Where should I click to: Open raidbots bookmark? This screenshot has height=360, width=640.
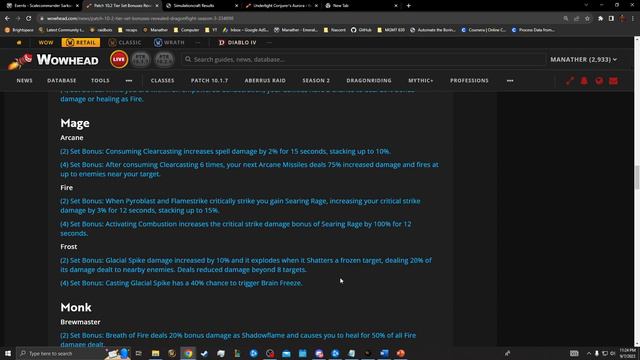coord(102,30)
